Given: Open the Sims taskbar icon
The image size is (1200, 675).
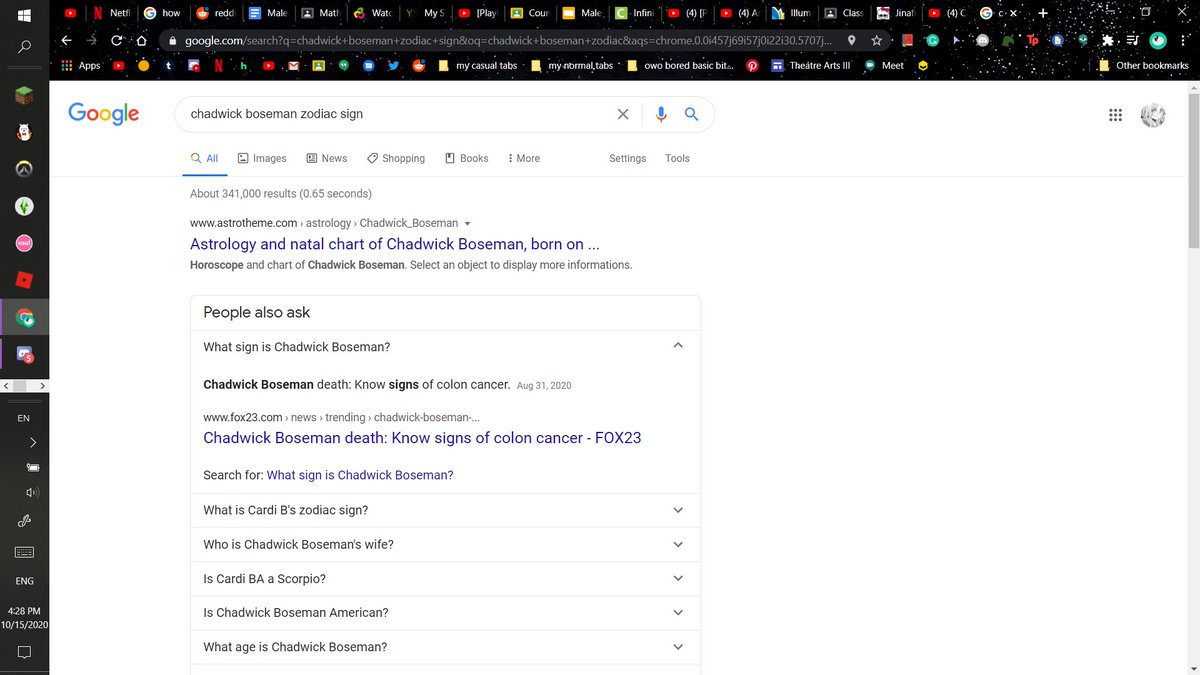Looking at the screenshot, I should pyautogui.click(x=24, y=206).
